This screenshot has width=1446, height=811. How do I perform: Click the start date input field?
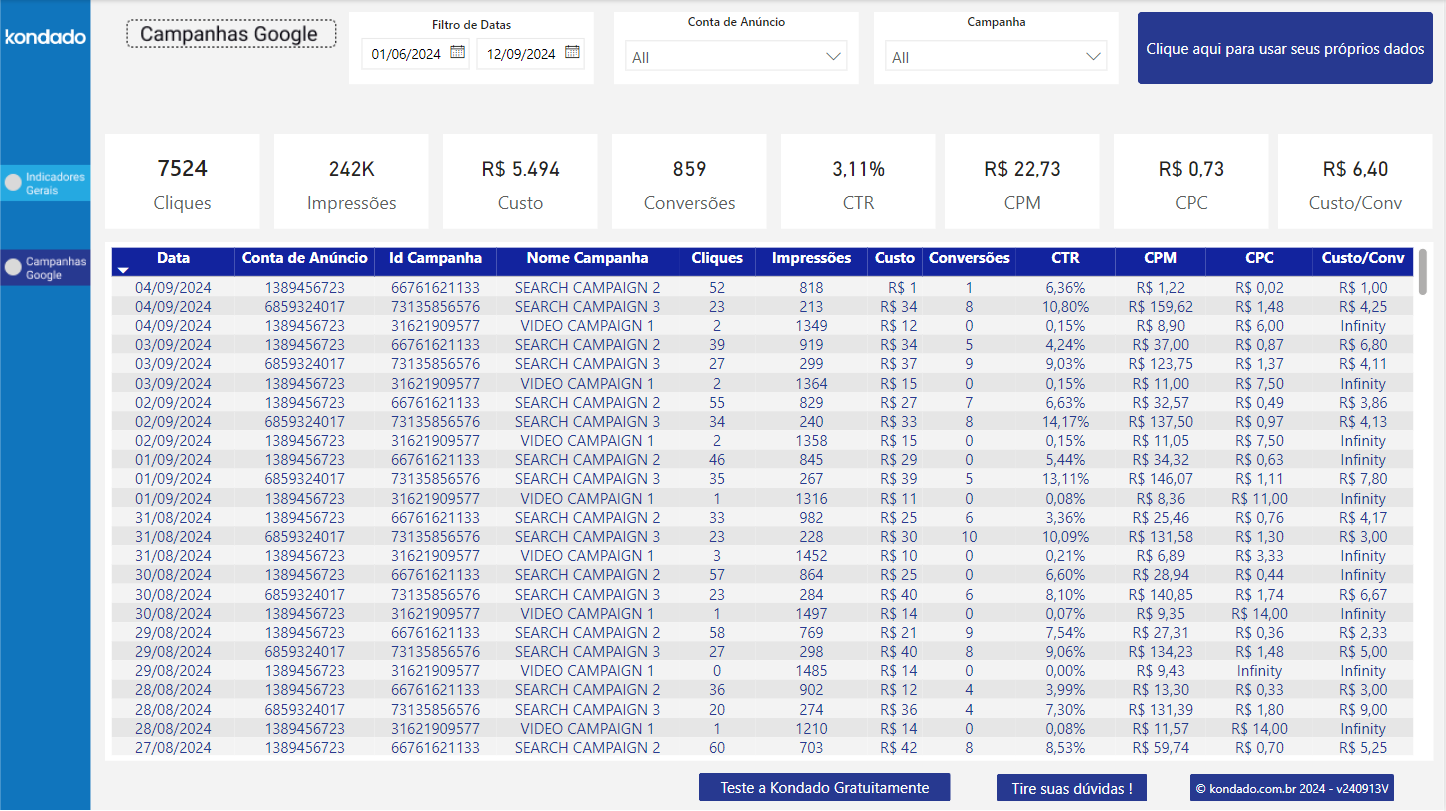407,53
